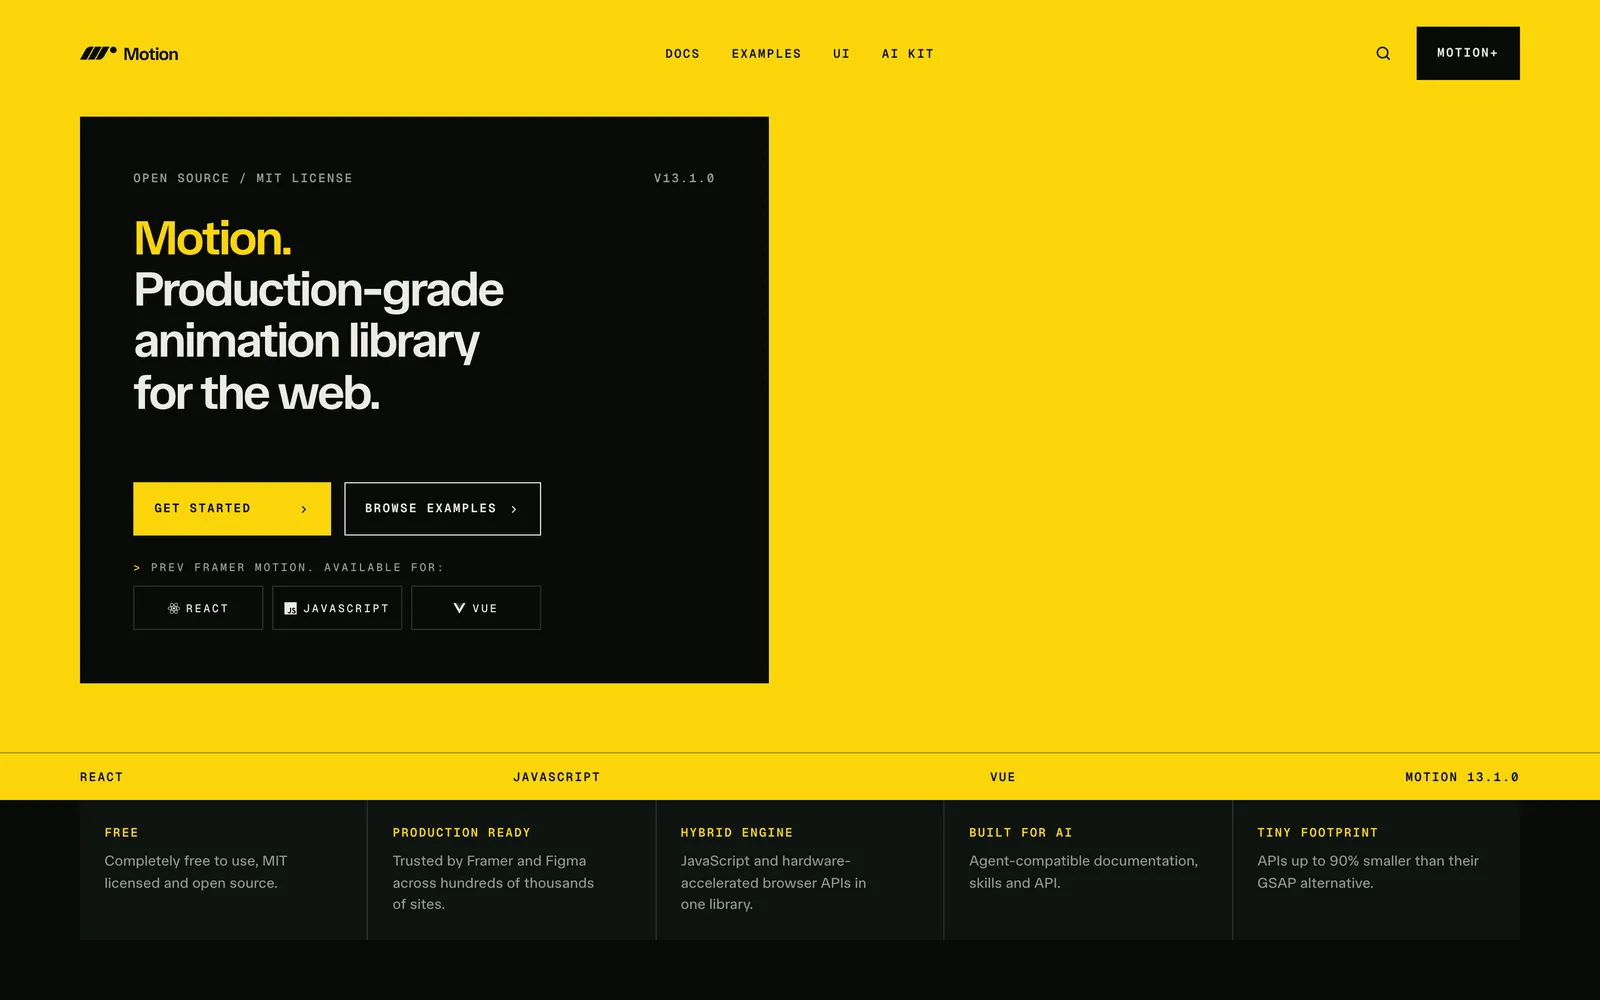Click the Production Ready card heading
This screenshot has width=1600, height=1000.
click(x=462, y=833)
